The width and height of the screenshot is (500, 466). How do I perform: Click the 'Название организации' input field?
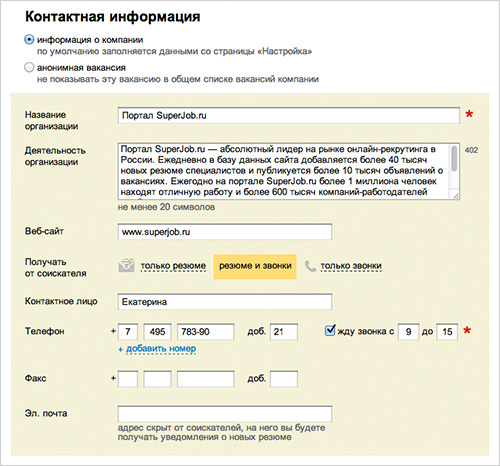pos(289,115)
